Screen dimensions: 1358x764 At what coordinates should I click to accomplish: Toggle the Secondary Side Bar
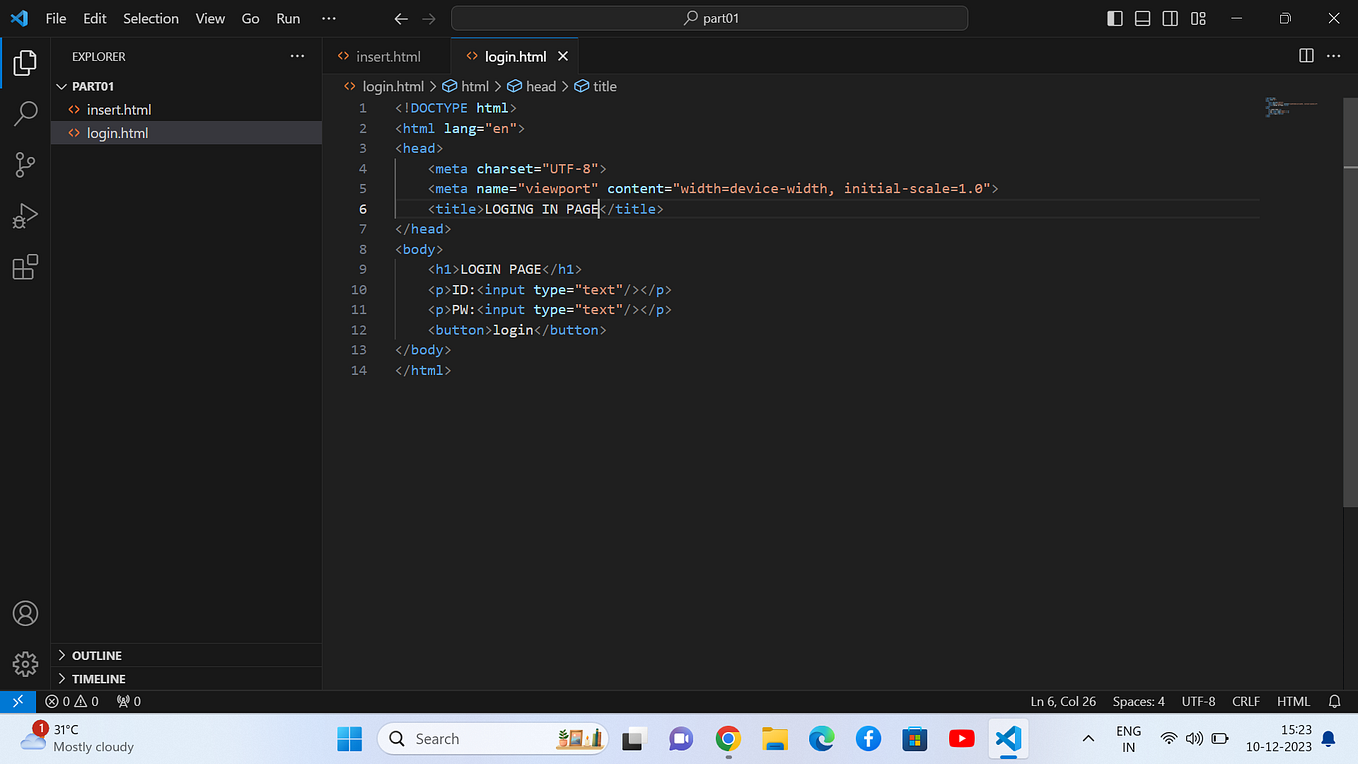(1170, 17)
